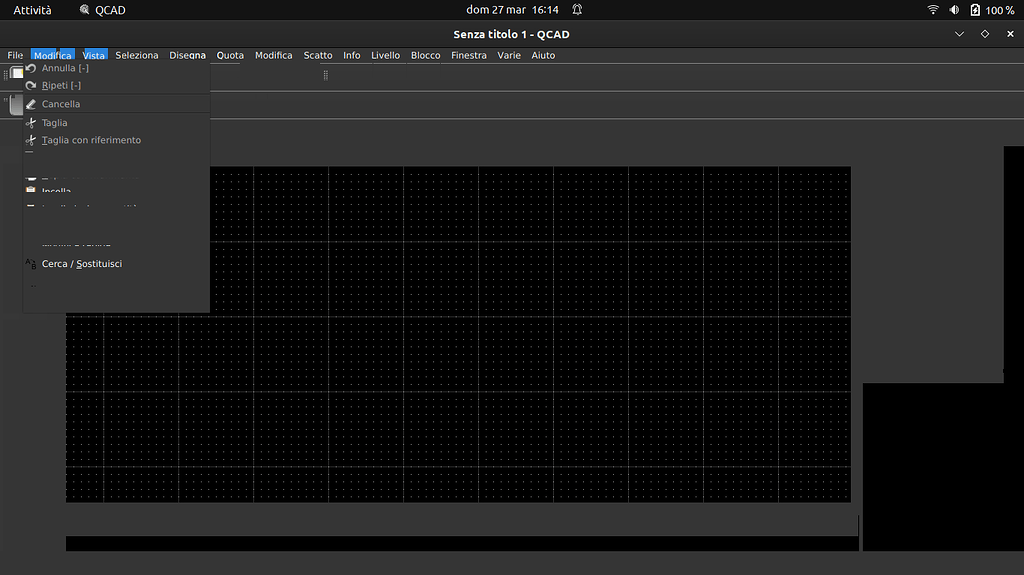1024x575 pixels.
Task: Open the Disegna menu
Action: 187,56
